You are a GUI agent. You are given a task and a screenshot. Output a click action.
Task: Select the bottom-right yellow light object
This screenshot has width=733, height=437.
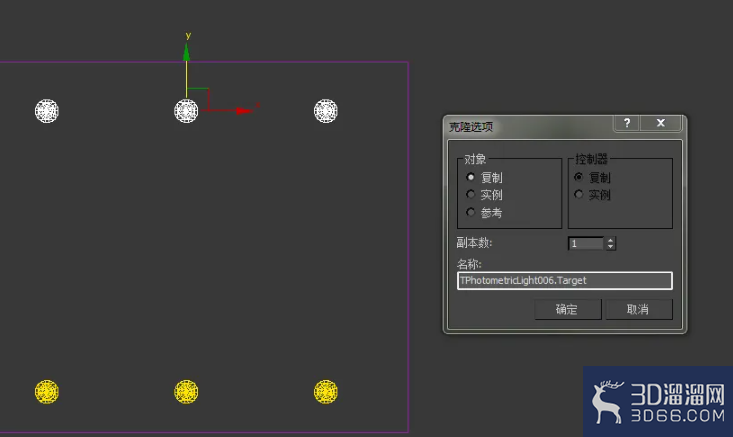pos(326,392)
